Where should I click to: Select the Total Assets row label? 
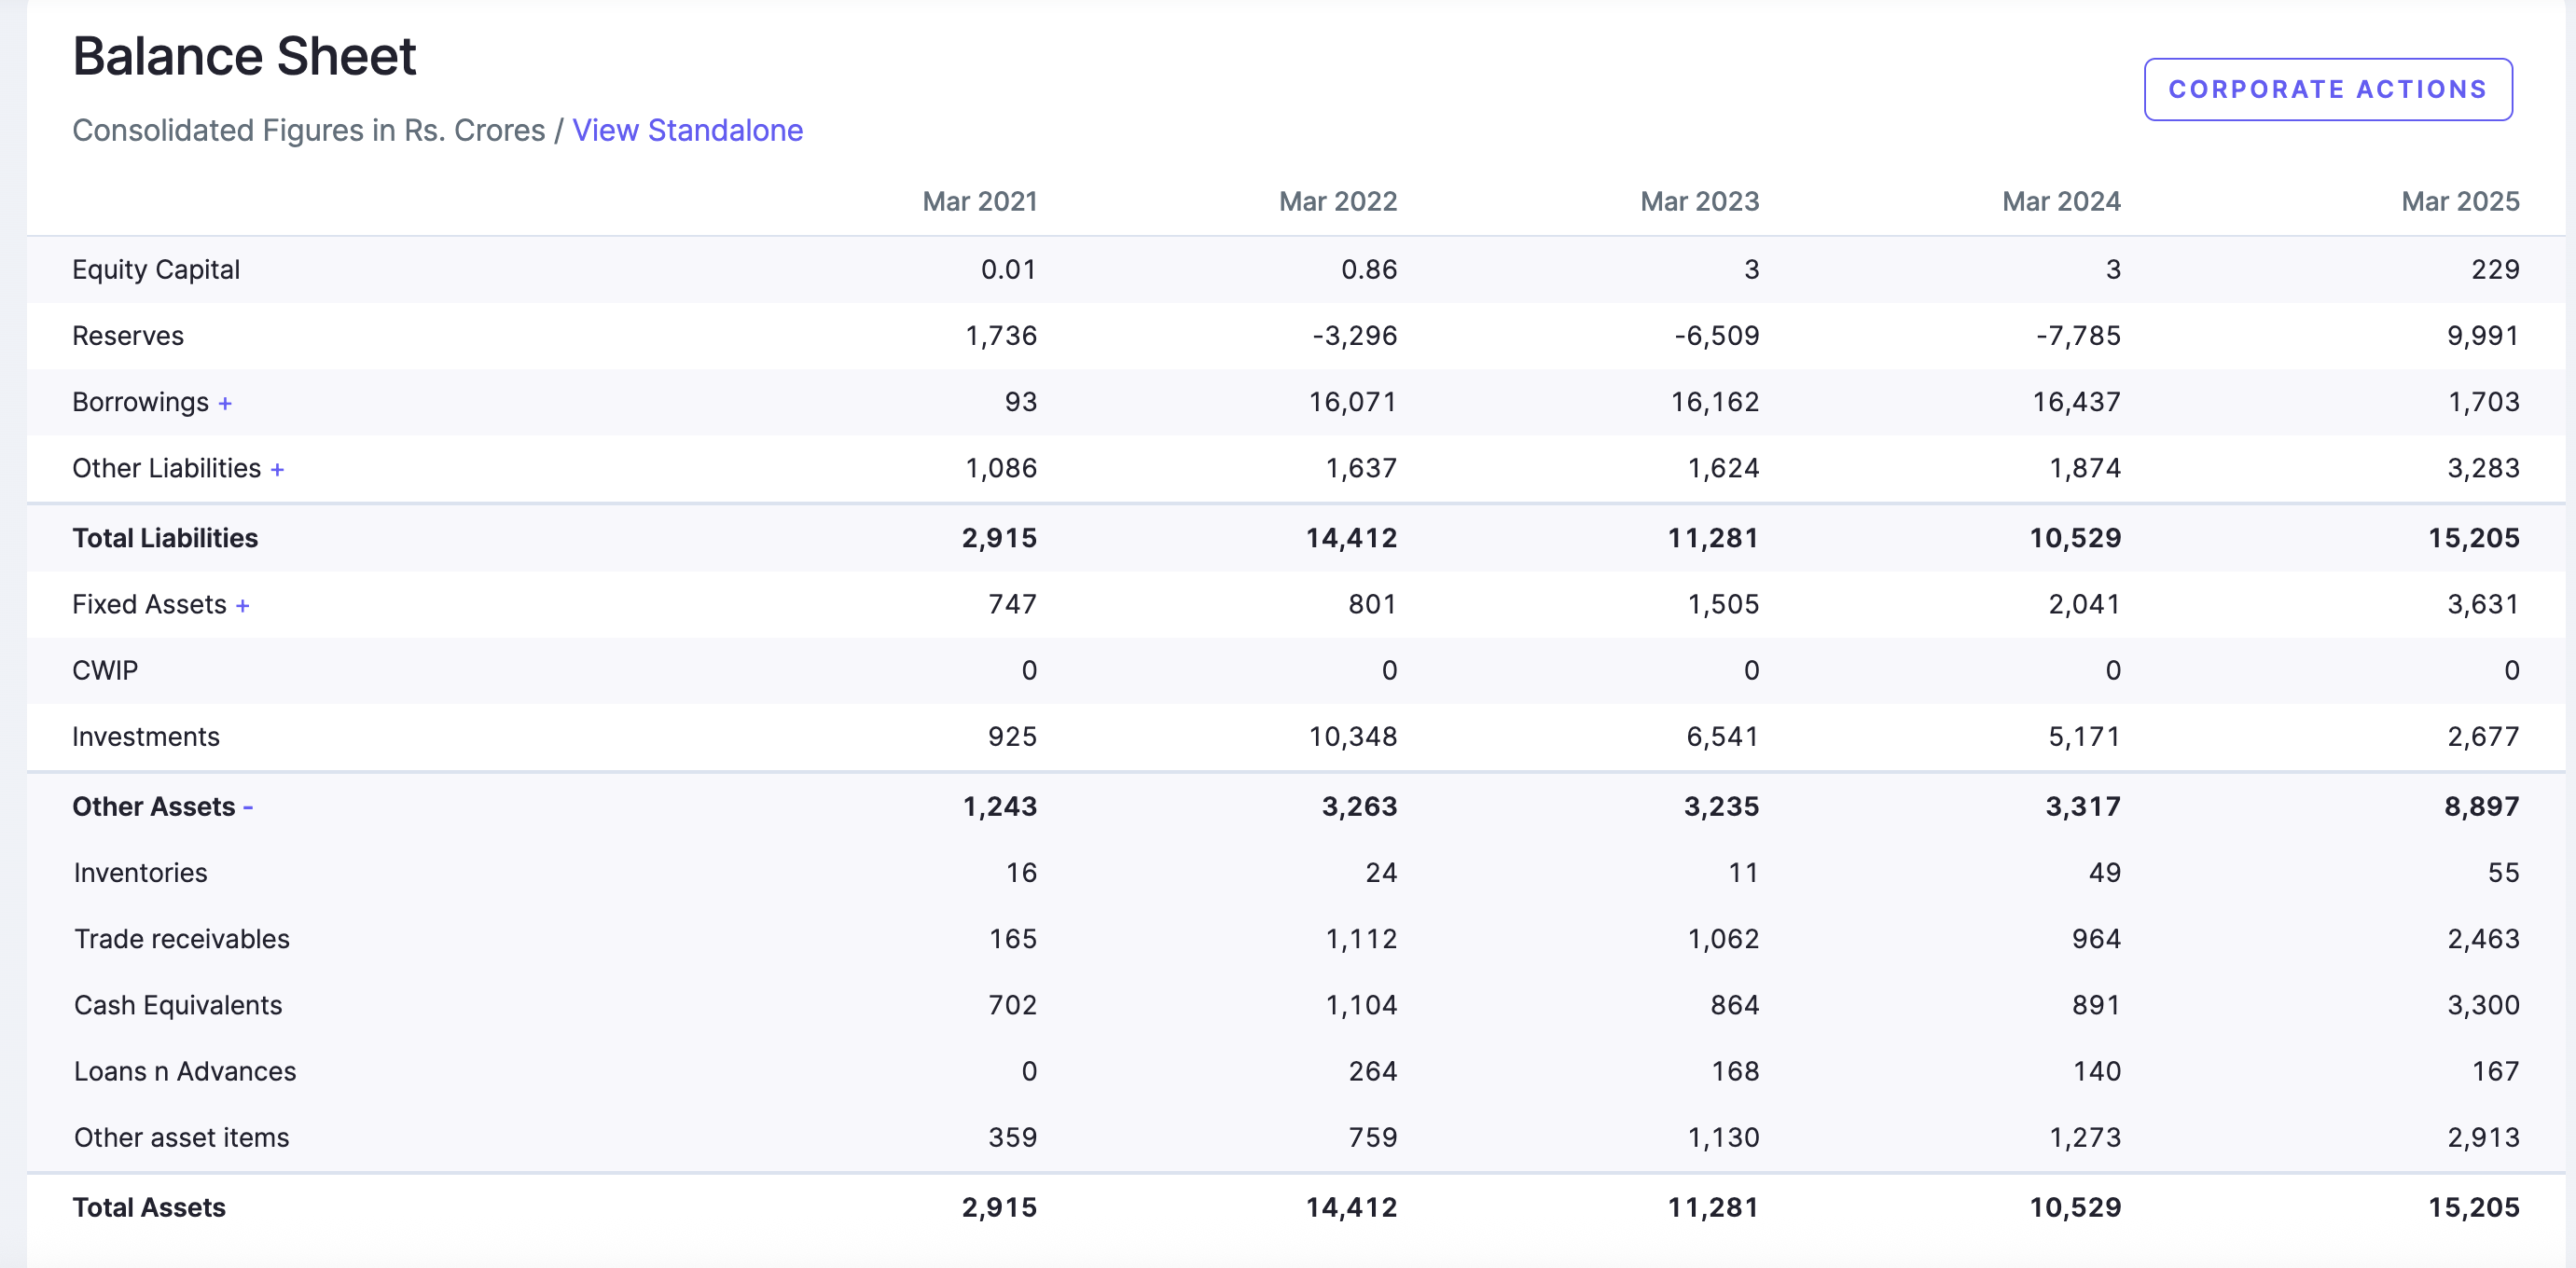(149, 1207)
